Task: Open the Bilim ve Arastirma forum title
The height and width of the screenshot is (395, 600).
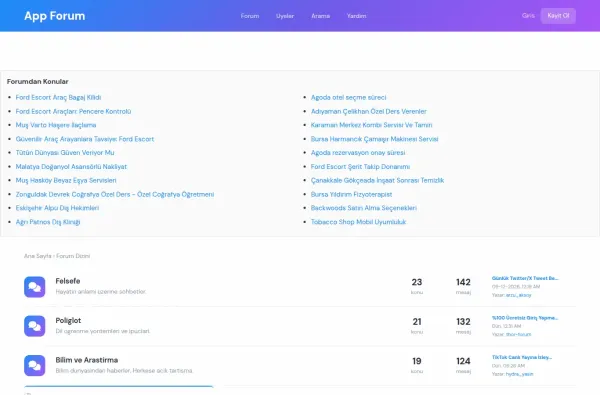Action: pos(86,360)
